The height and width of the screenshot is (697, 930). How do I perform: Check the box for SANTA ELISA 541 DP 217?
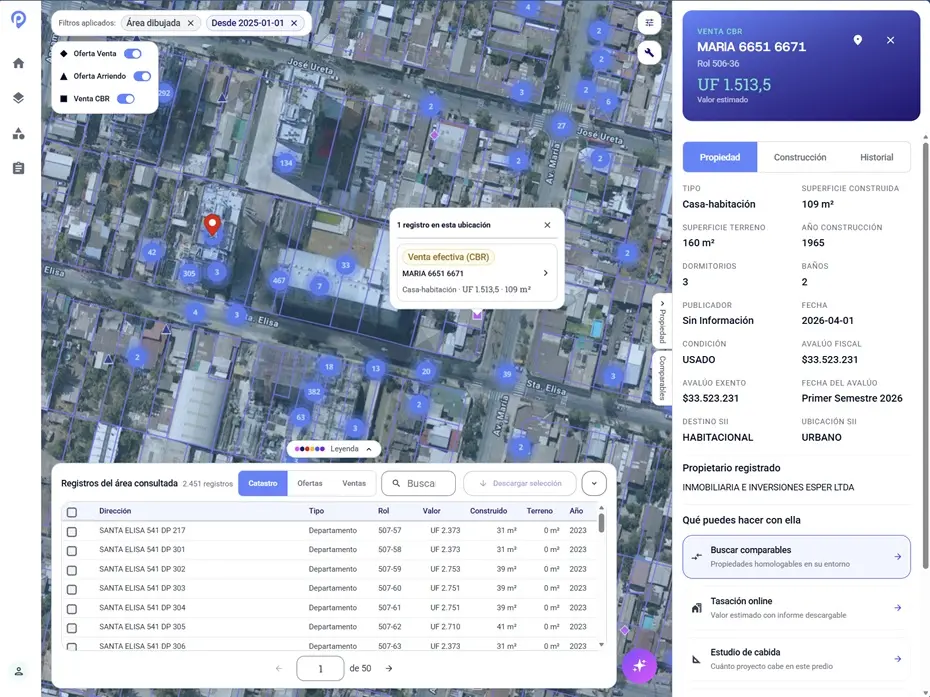click(x=72, y=531)
